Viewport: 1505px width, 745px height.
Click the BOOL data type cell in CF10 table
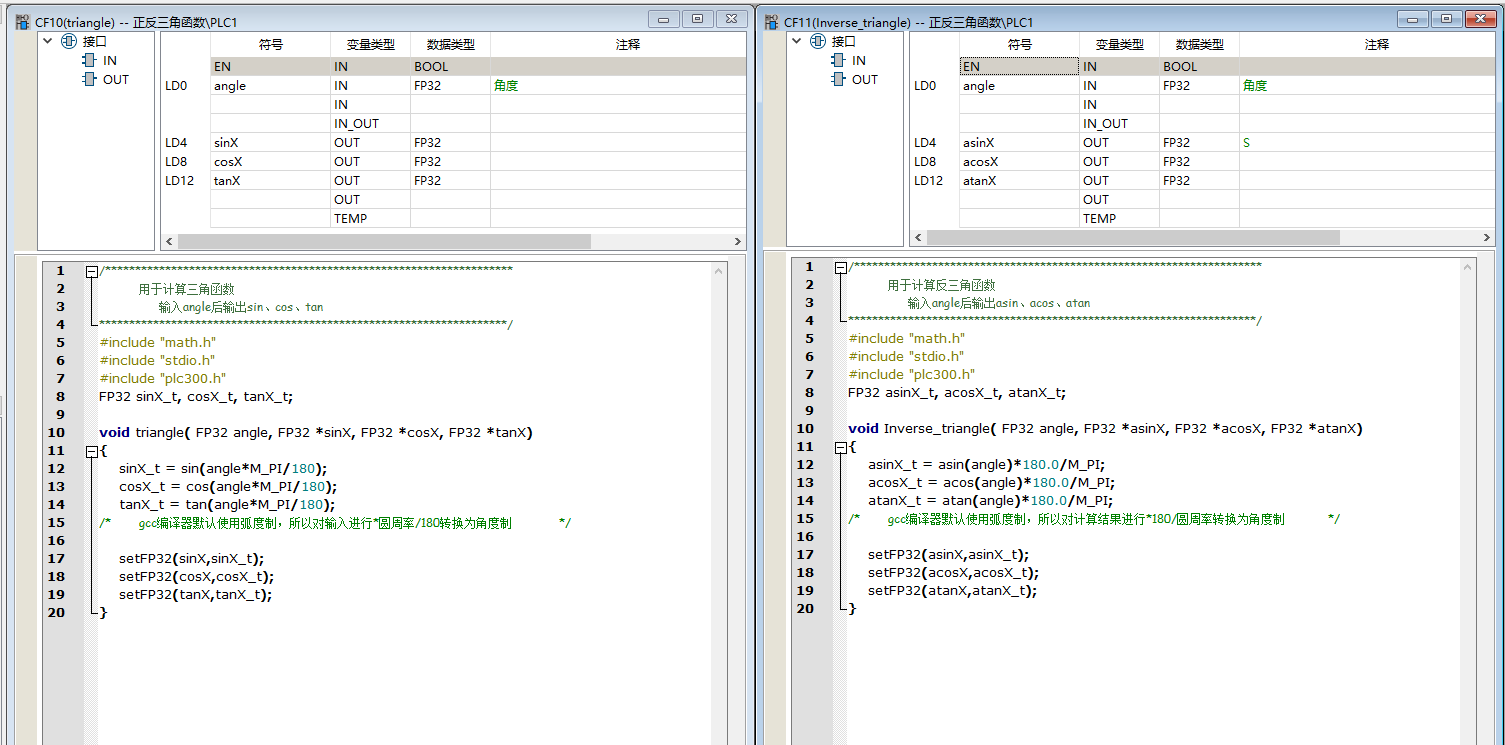[450, 67]
